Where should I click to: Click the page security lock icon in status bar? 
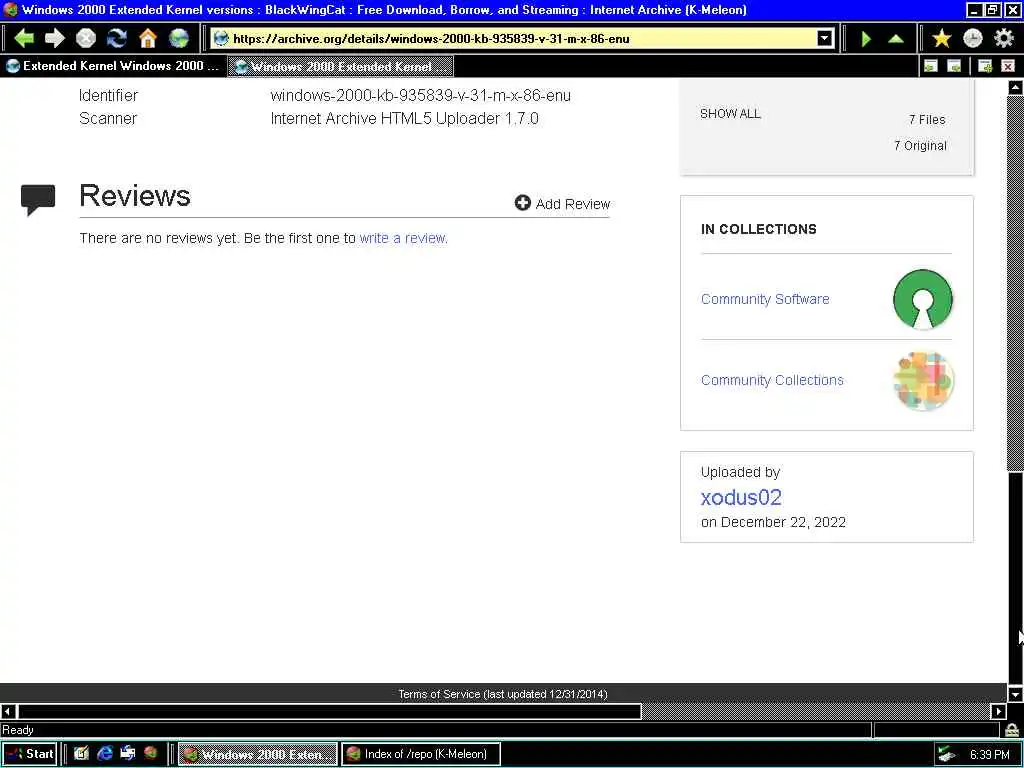[x=1012, y=729]
